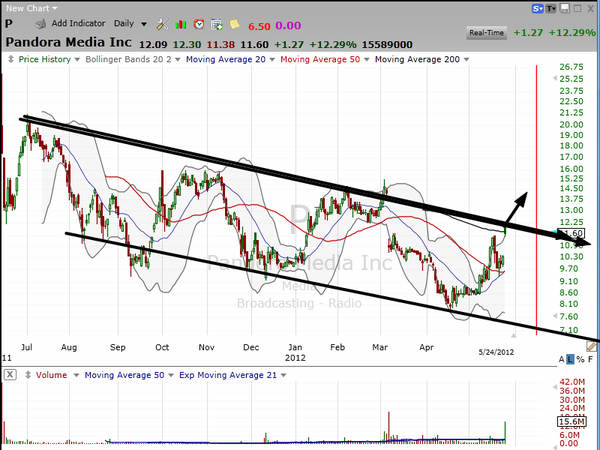Open the drawing tools (wrench) icon
This screenshot has width=600, height=450.
coord(164,23)
